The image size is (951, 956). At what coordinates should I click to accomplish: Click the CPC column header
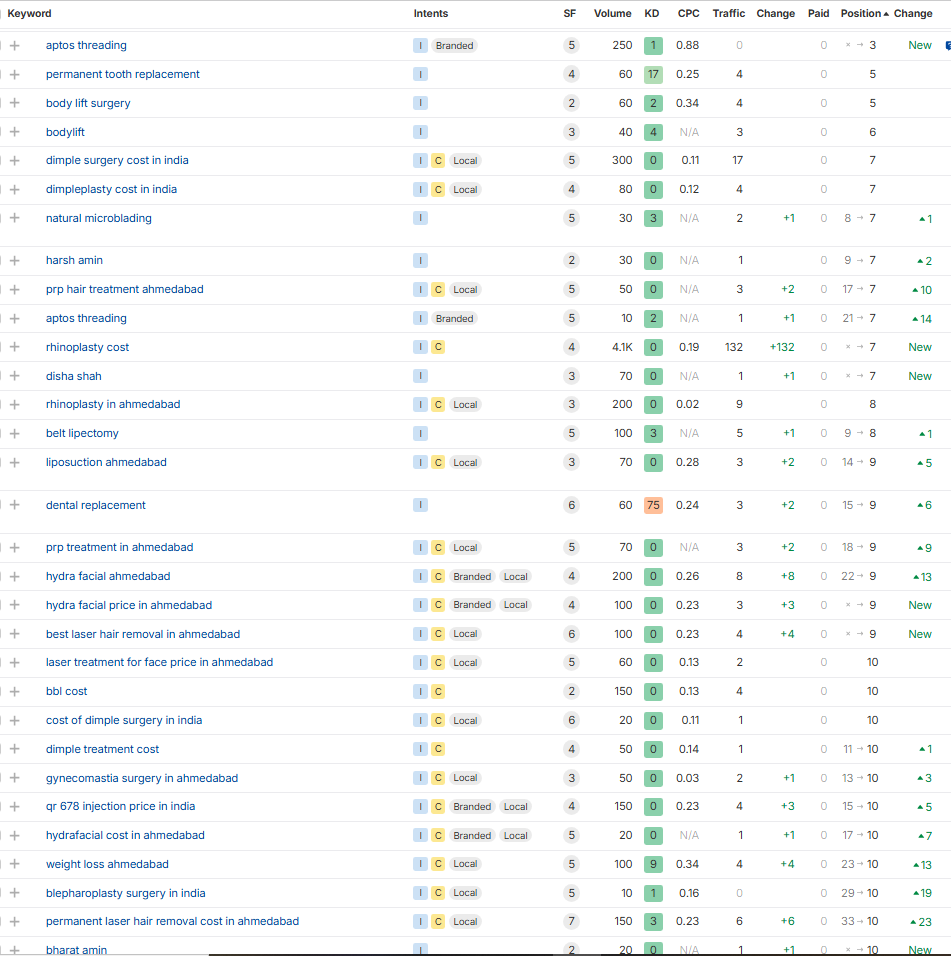(688, 14)
